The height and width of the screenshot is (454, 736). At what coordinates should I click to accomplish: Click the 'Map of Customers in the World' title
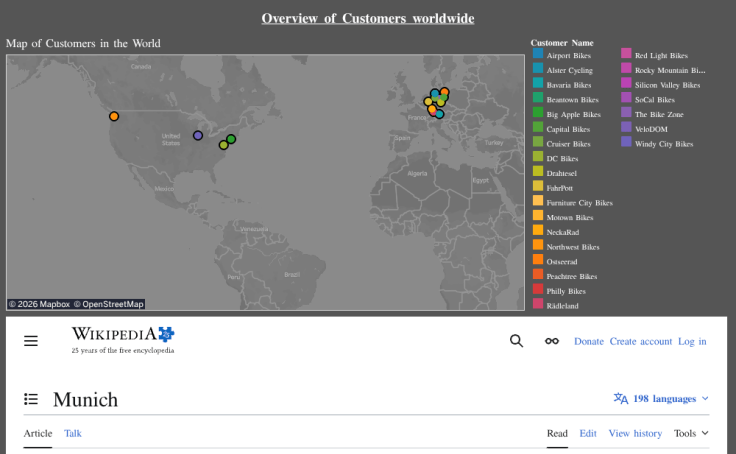(83, 43)
